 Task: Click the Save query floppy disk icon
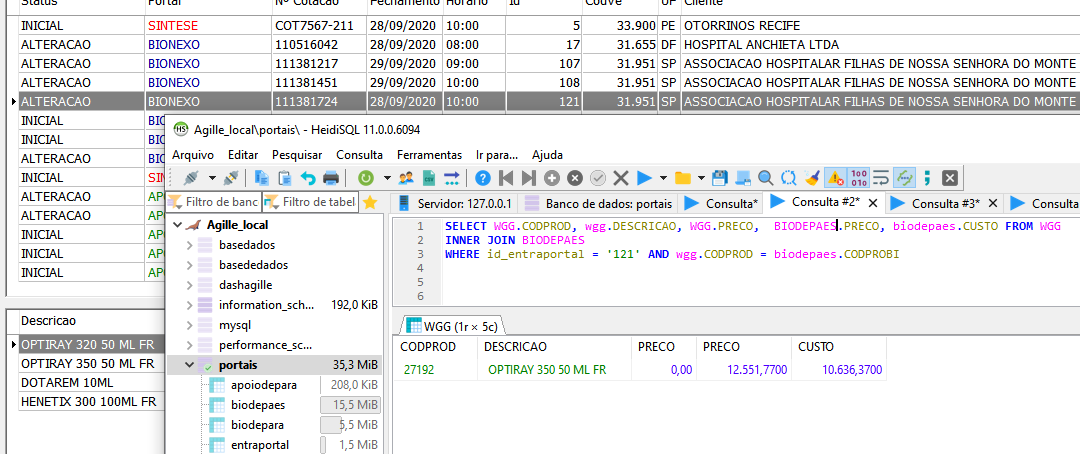(x=720, y=178)
